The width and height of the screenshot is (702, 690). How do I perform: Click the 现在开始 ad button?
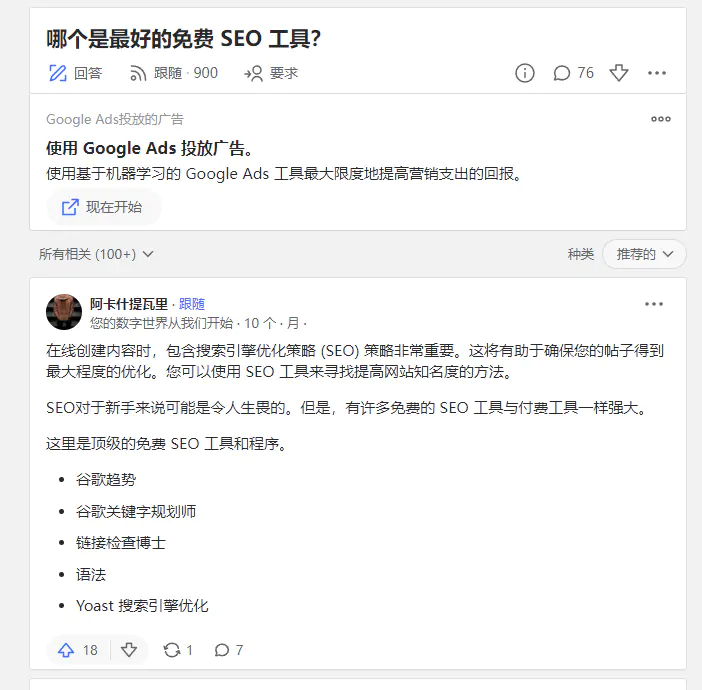pos(103,207)
